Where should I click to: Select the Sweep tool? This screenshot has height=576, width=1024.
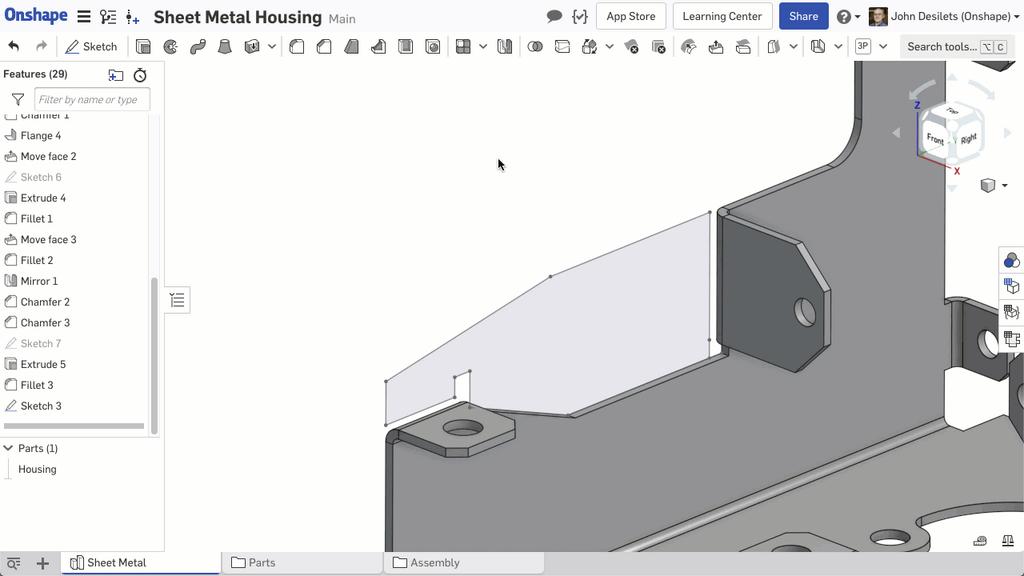click(196, 46)
